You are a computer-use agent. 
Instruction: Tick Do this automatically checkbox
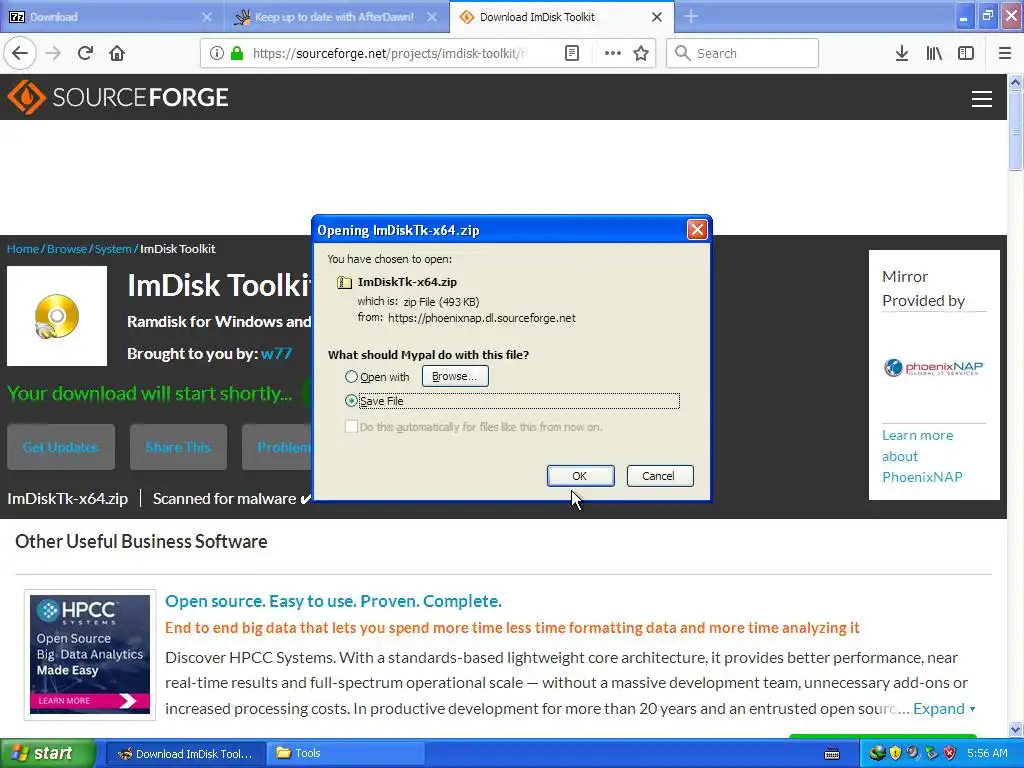pos(351,426)
